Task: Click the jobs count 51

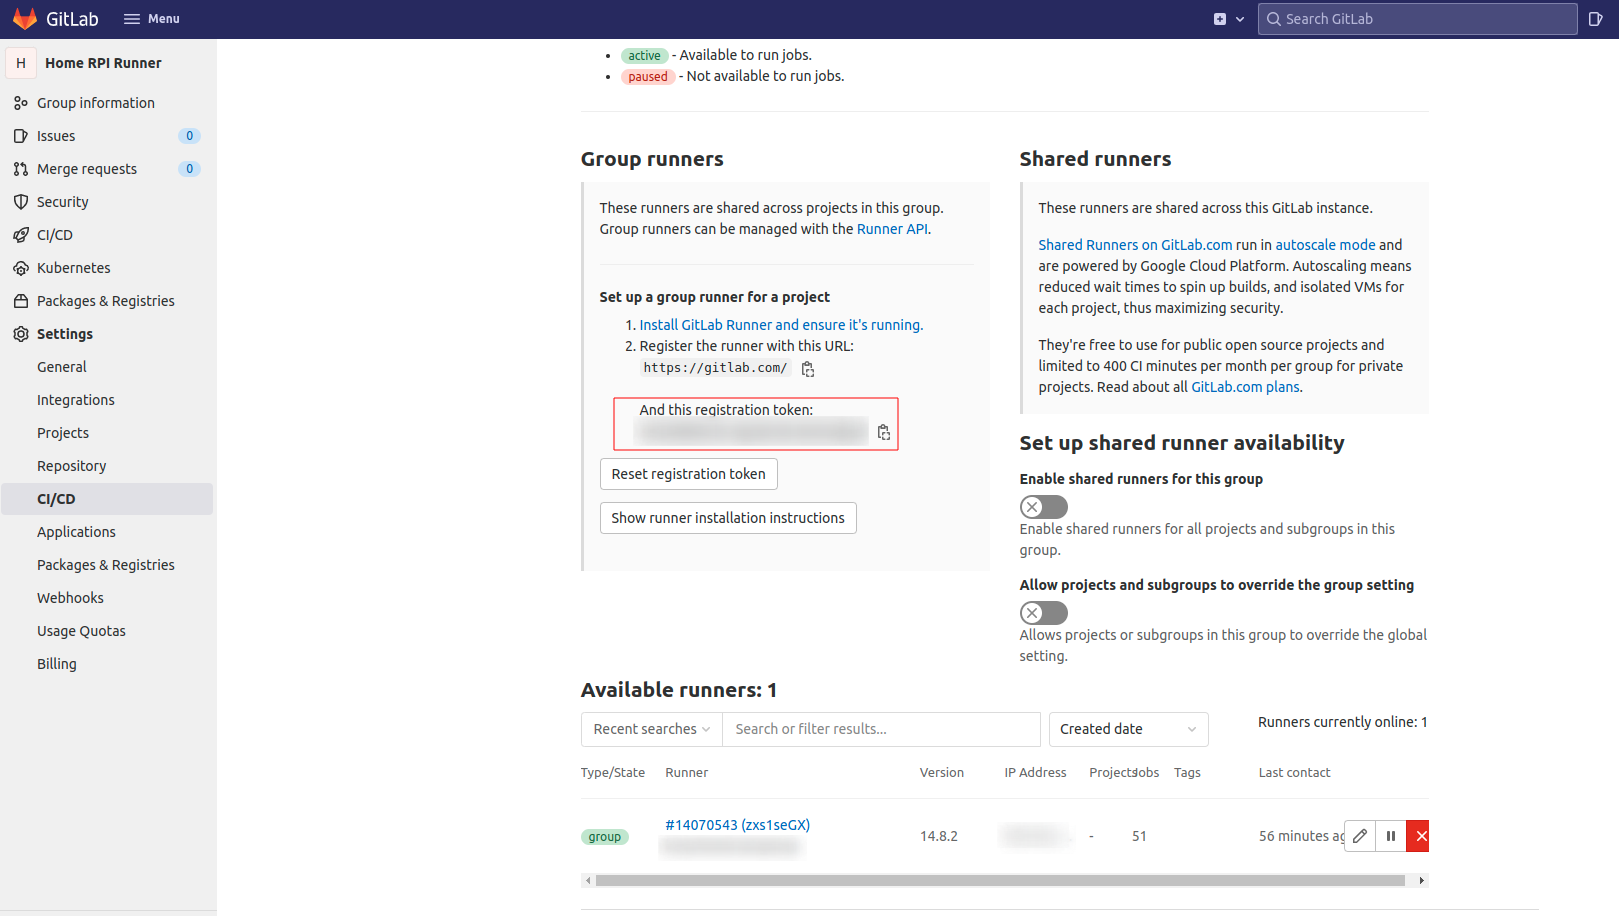Action: (x=1139, y=836)
